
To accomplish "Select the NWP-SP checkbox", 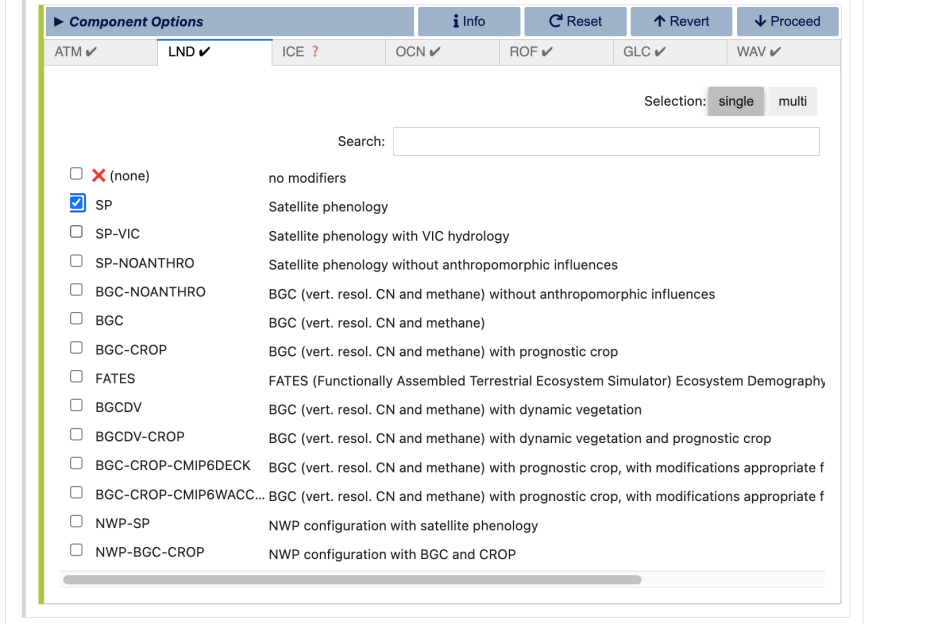I will point(77,522).
